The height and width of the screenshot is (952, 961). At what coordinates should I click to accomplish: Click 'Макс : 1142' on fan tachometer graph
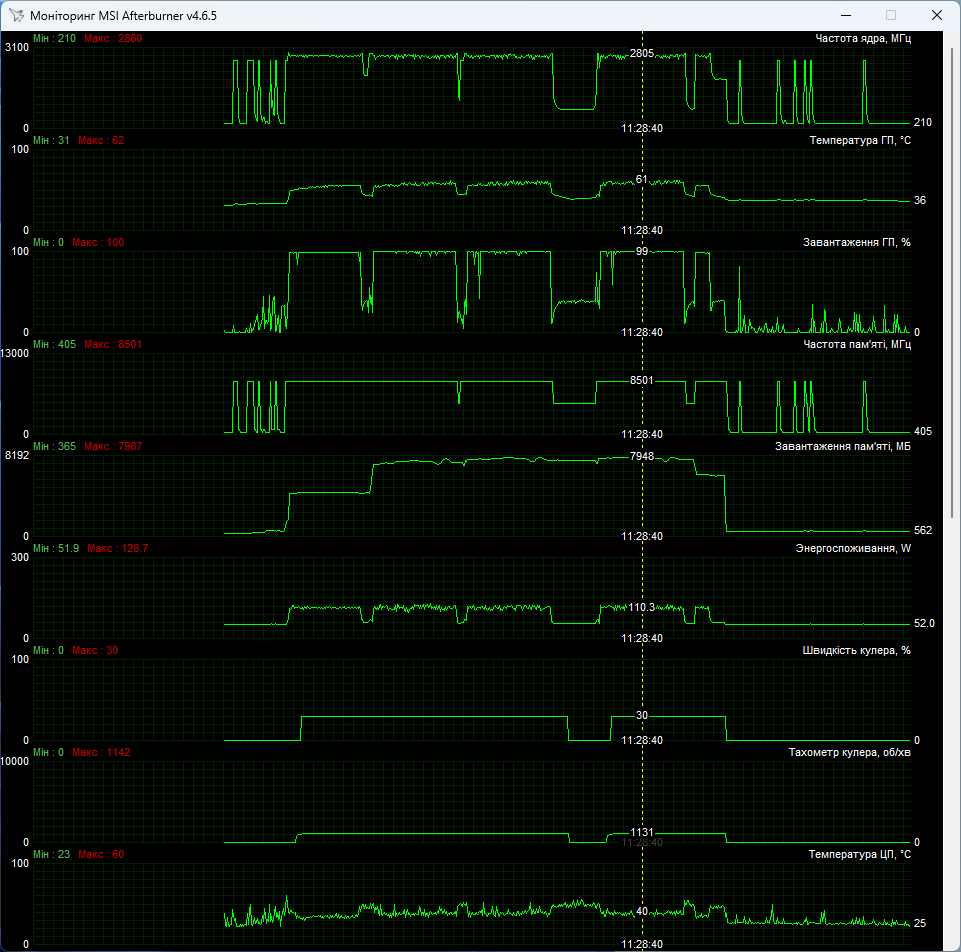point(101,752)
